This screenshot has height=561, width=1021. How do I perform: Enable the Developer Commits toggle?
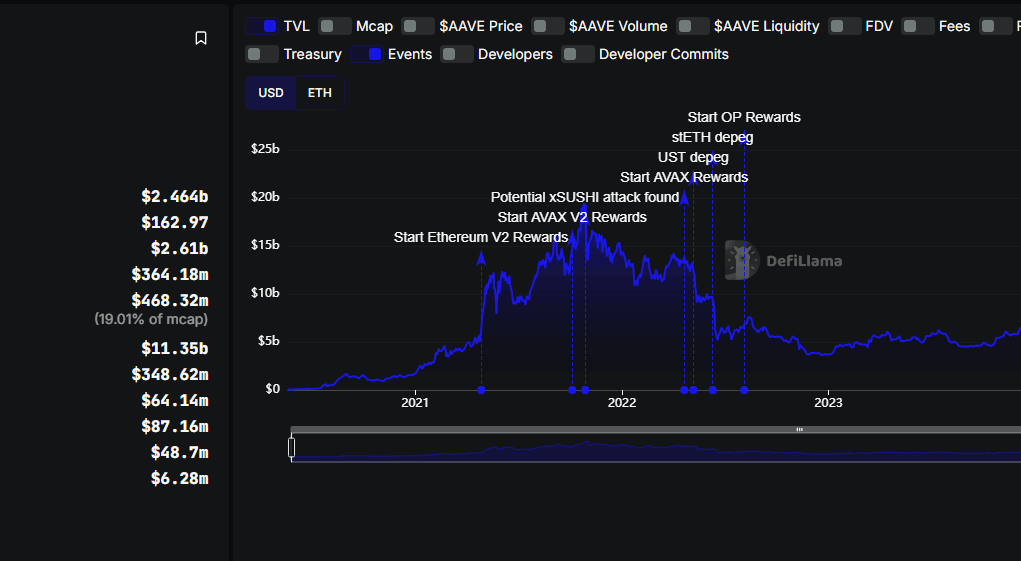click(578, 54)
